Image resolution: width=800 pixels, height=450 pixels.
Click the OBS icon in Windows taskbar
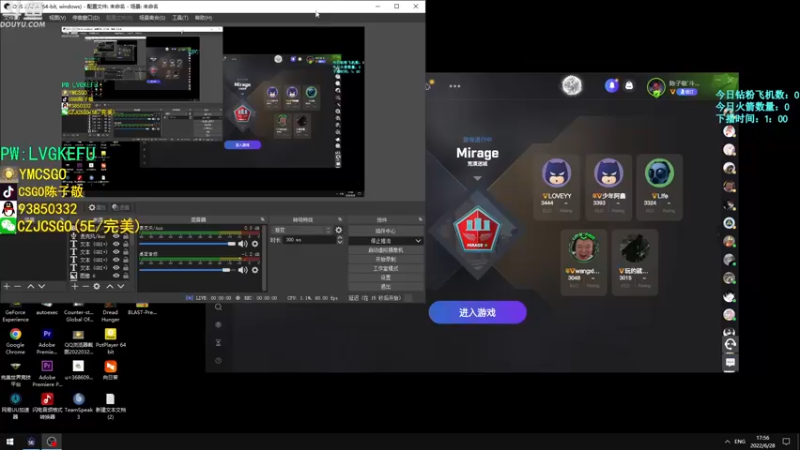pos(52,441)
